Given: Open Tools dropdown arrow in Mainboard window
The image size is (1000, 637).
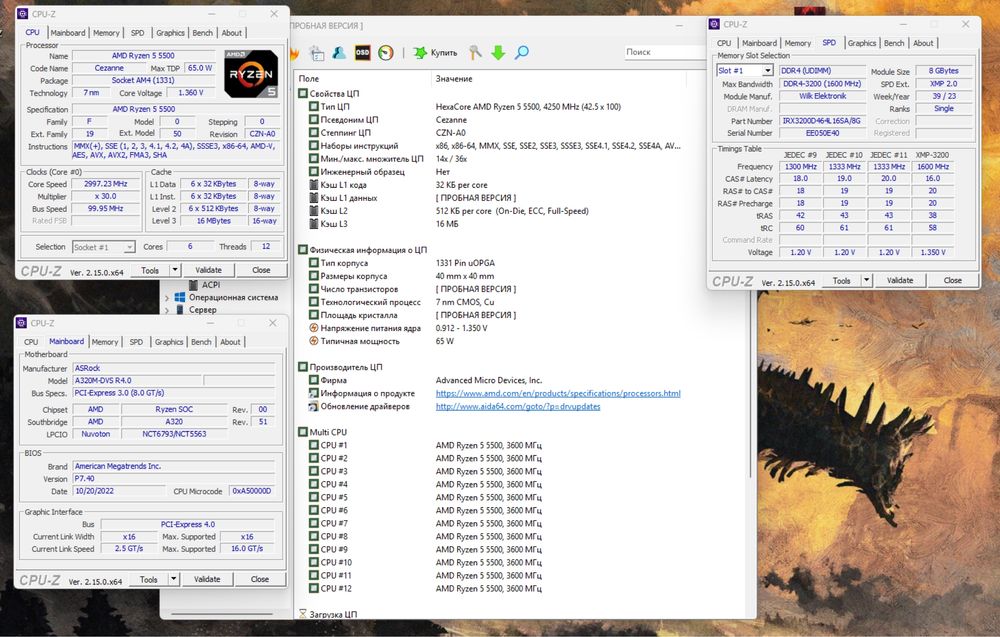Looking at the screenshot, I should 175,579.
